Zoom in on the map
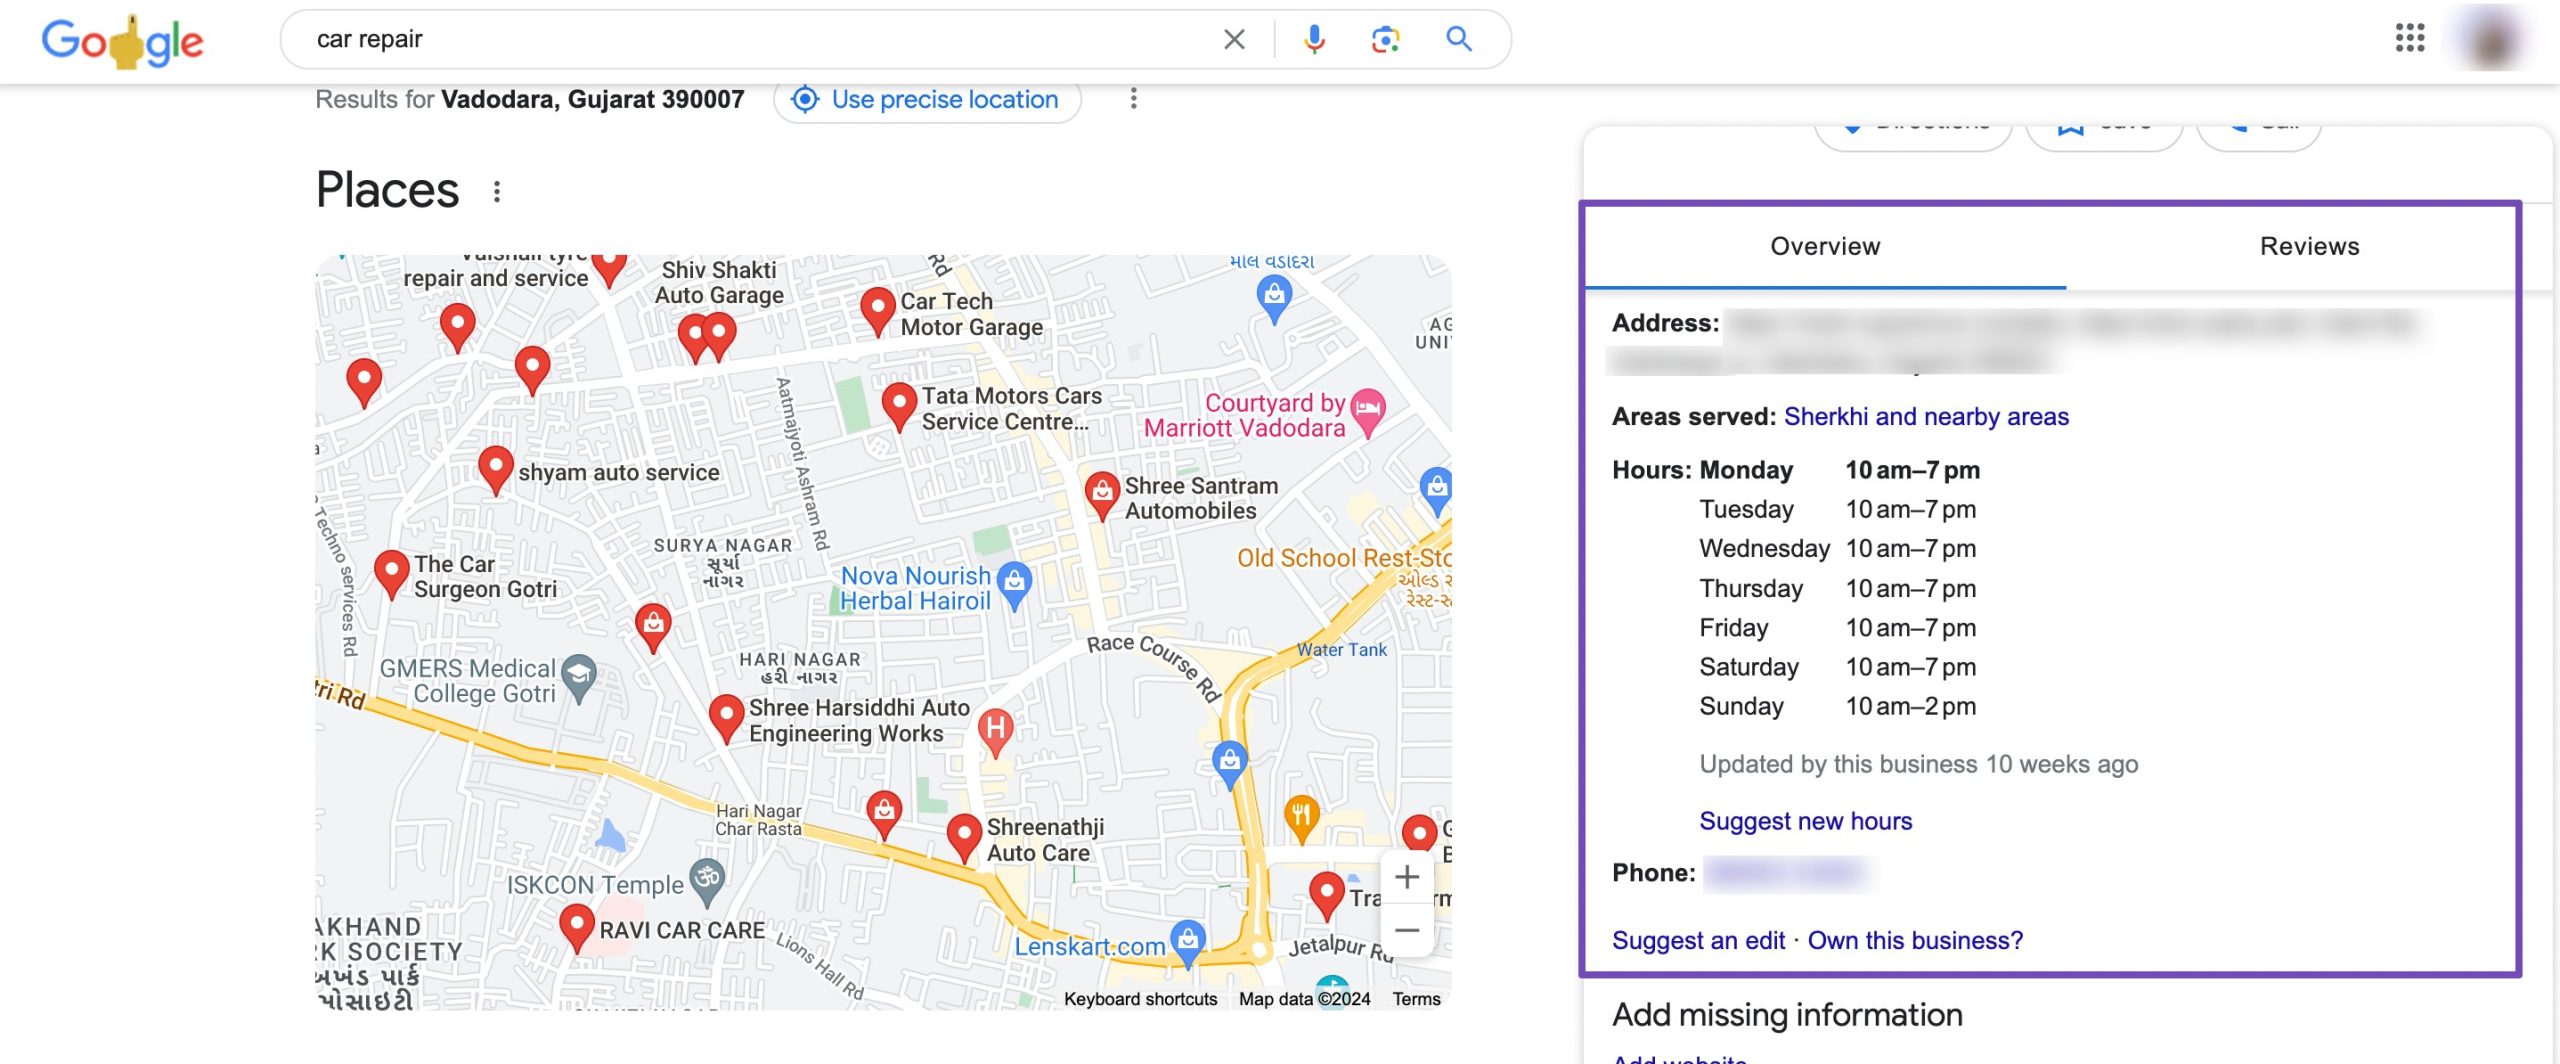Screen dimensions: 2560x1064 (1407, 877)
